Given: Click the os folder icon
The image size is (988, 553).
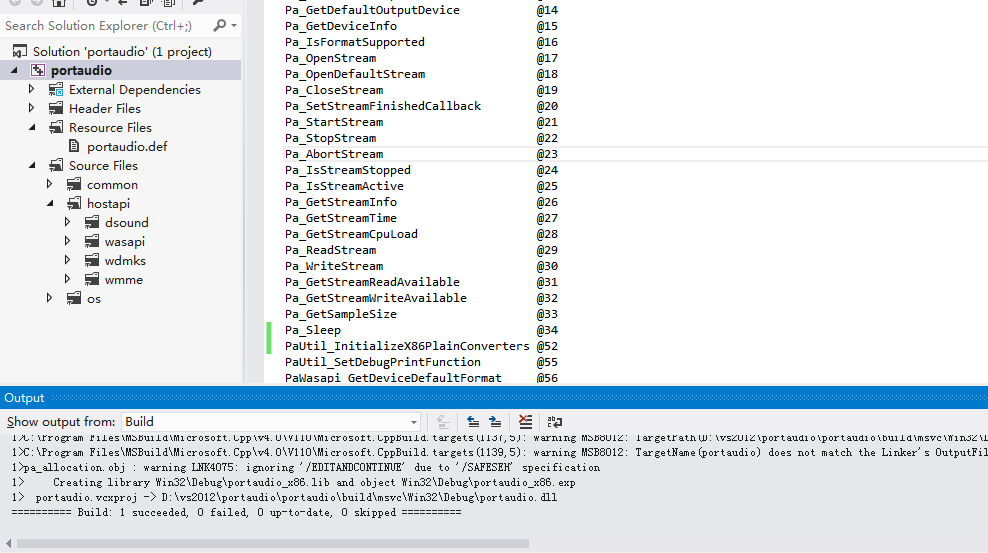Looking at the screenshot, I should coord(74,298).
